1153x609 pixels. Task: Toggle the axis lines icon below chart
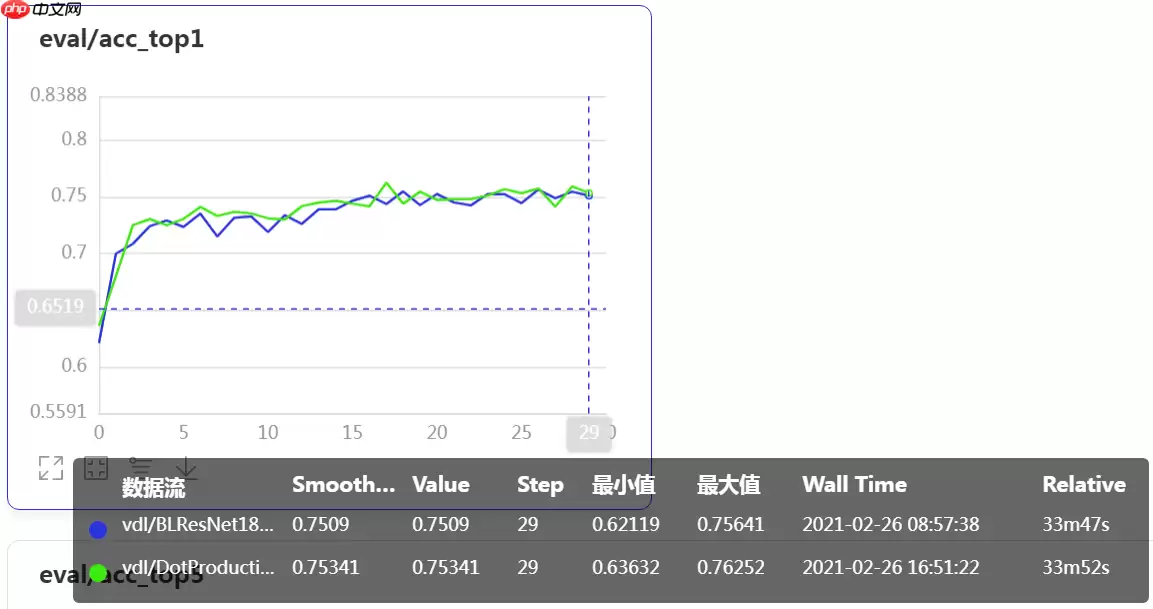[141, 468]
